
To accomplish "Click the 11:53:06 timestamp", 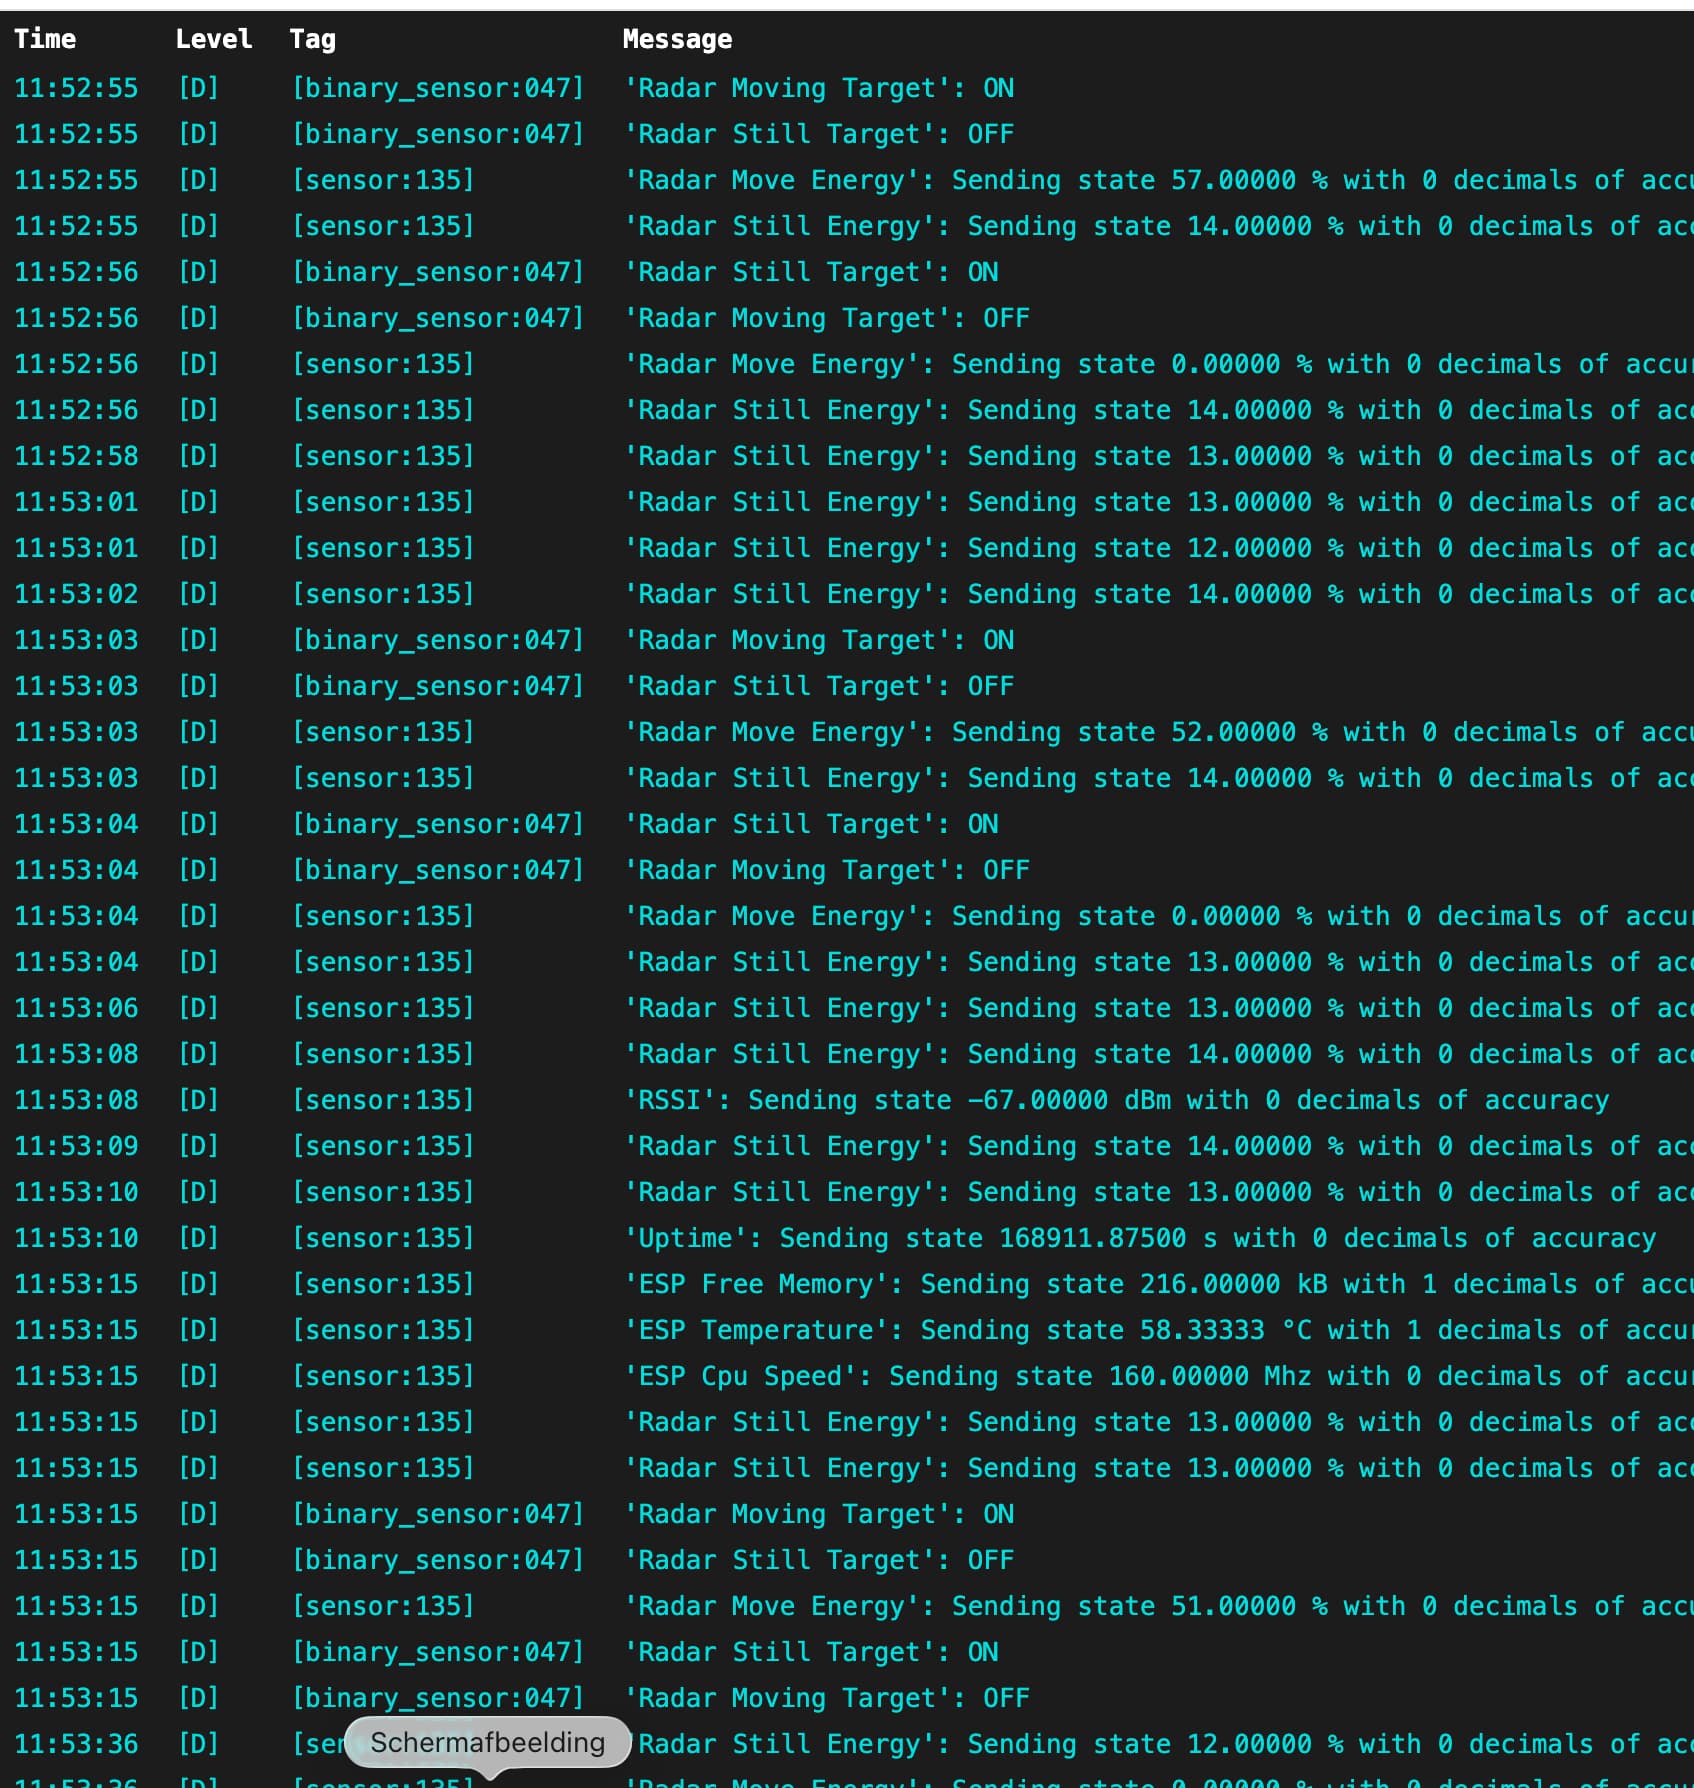I will pos(76,1008).
